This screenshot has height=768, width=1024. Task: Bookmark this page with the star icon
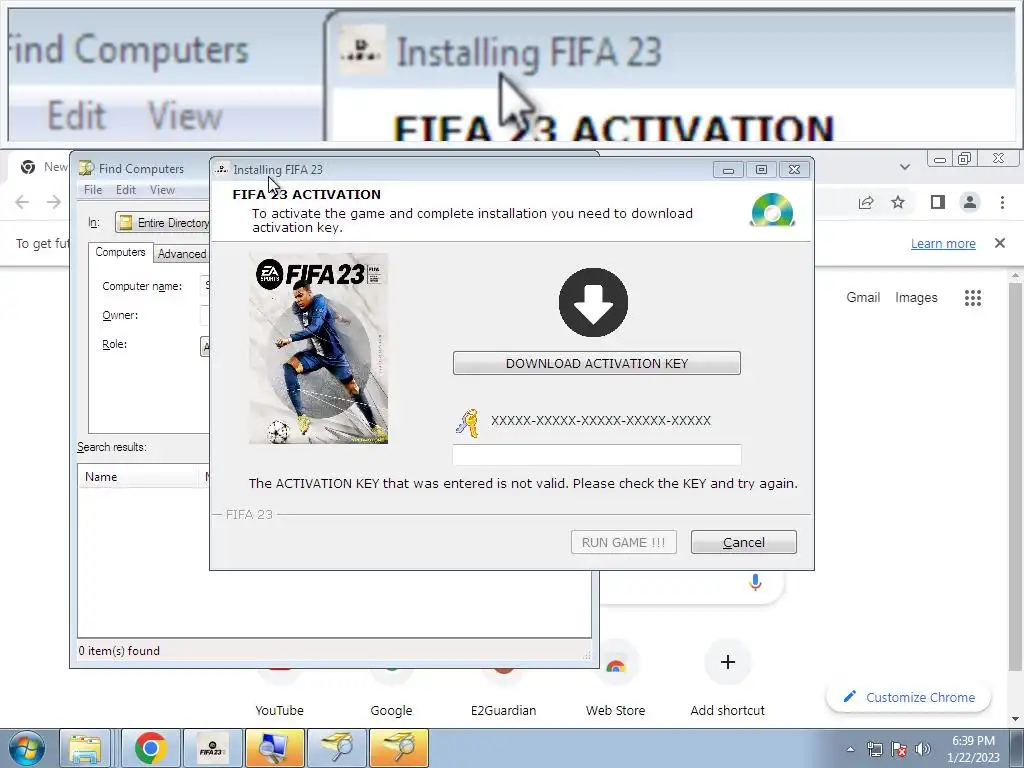coord(898,202)
